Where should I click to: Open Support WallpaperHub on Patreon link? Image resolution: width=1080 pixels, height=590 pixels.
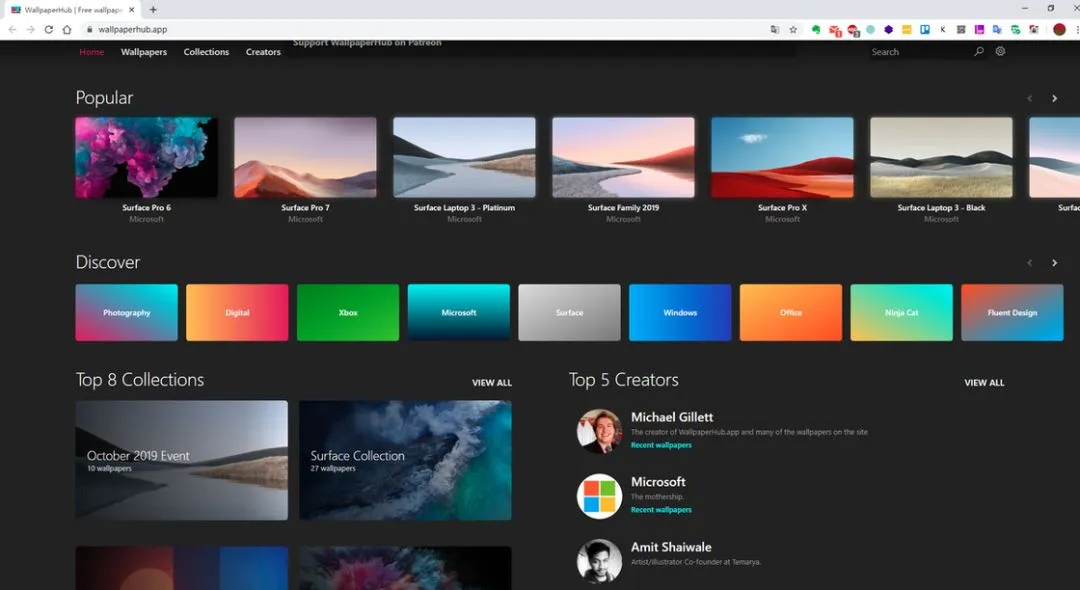coord(367,43)
